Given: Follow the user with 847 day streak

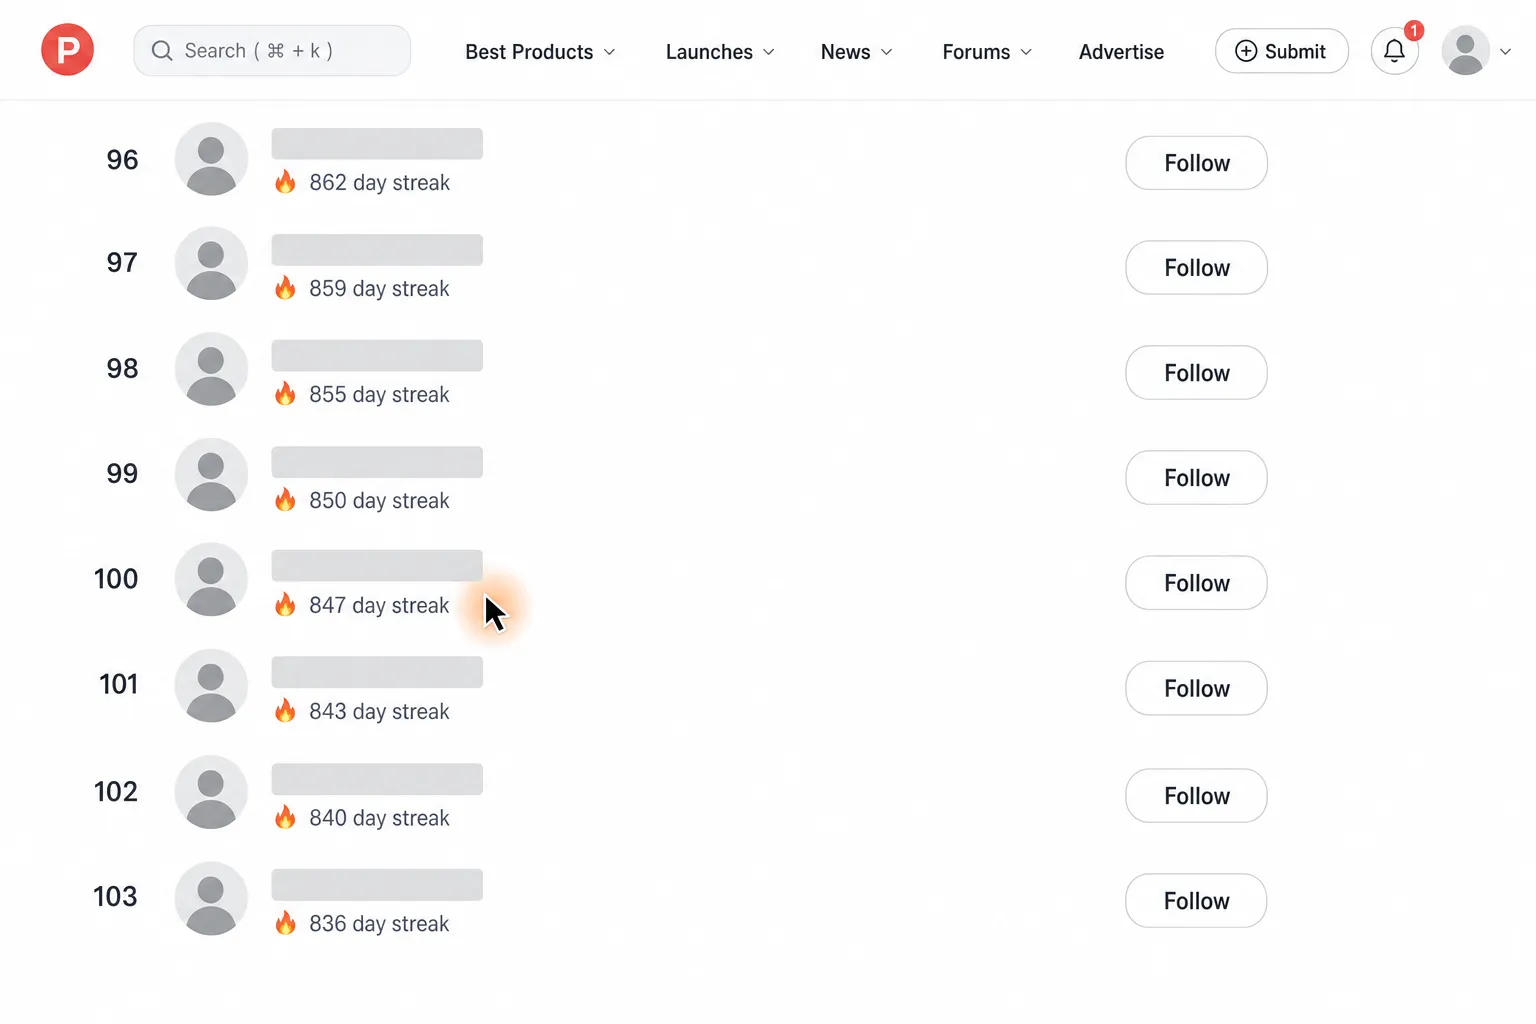Looking at the screenshot, I should click(x=1196, y=583).
